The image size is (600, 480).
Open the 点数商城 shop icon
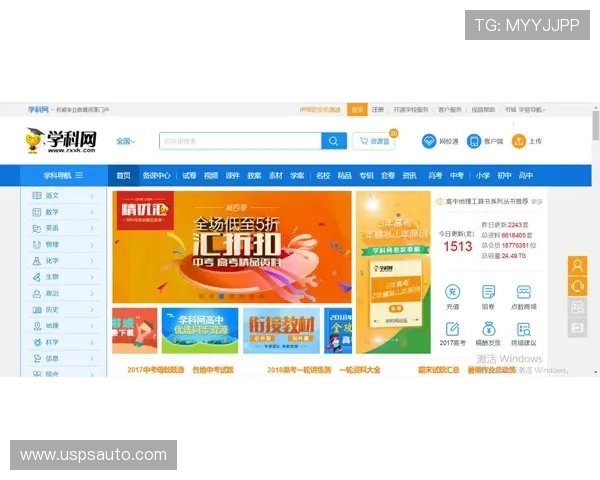tap(523, 292)
